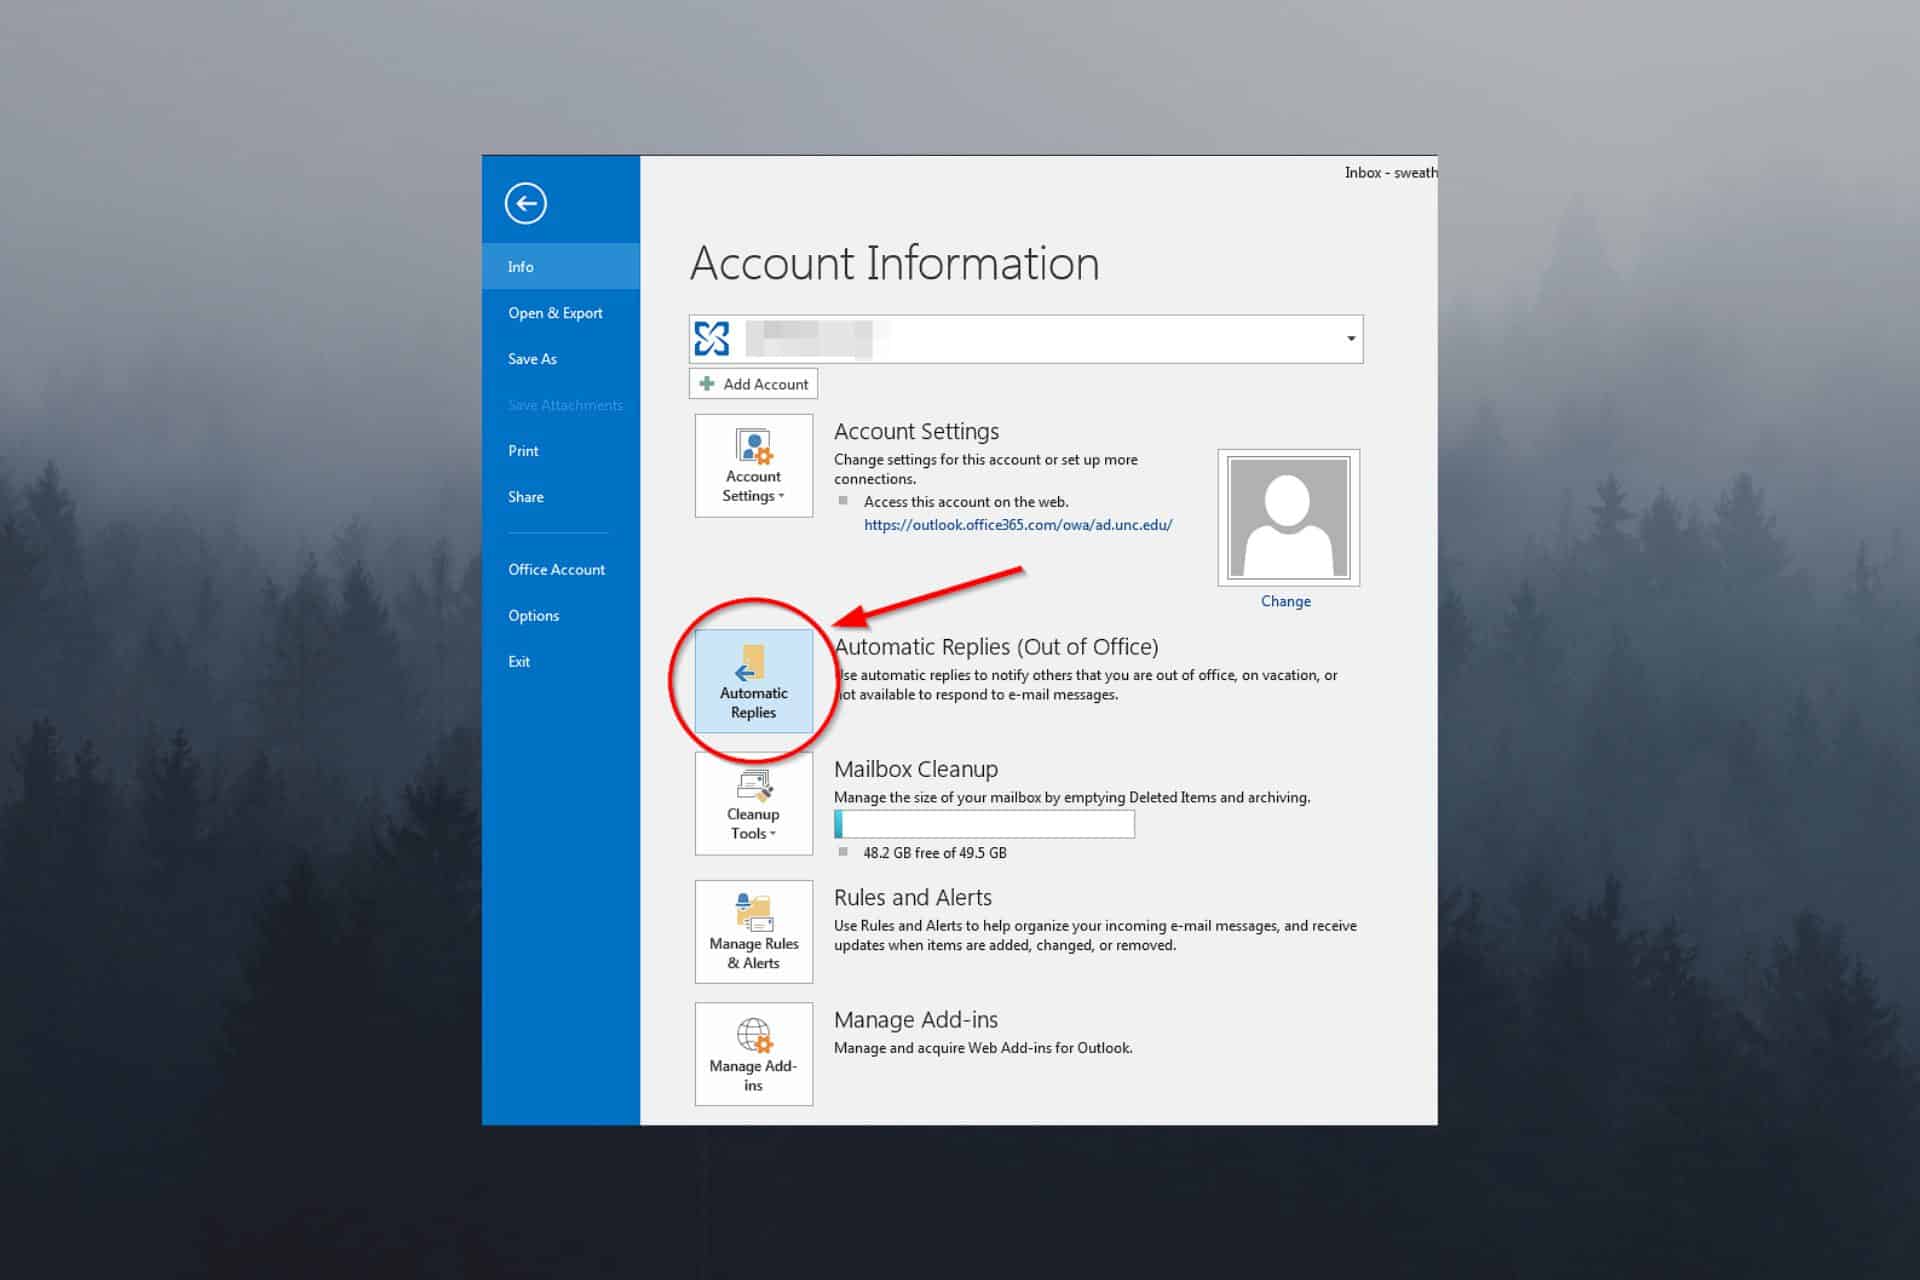This screenshot has height=1280, width=1920.
Task: Enable mailbox cleanup archiving checkbox
Action: click(x=843, y=853)
